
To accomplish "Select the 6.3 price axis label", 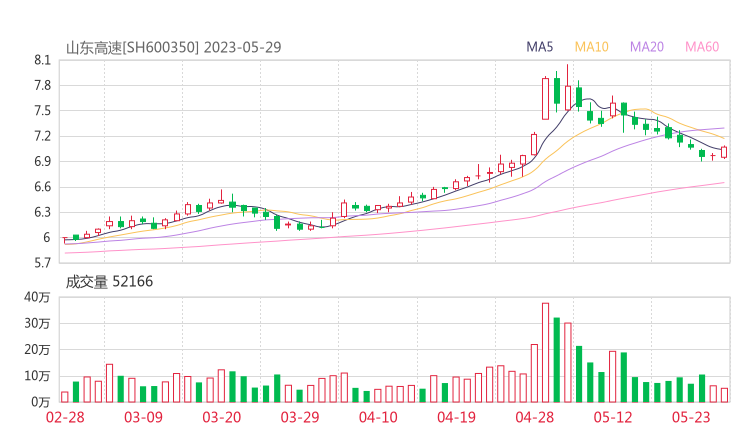I will [42, 212].
